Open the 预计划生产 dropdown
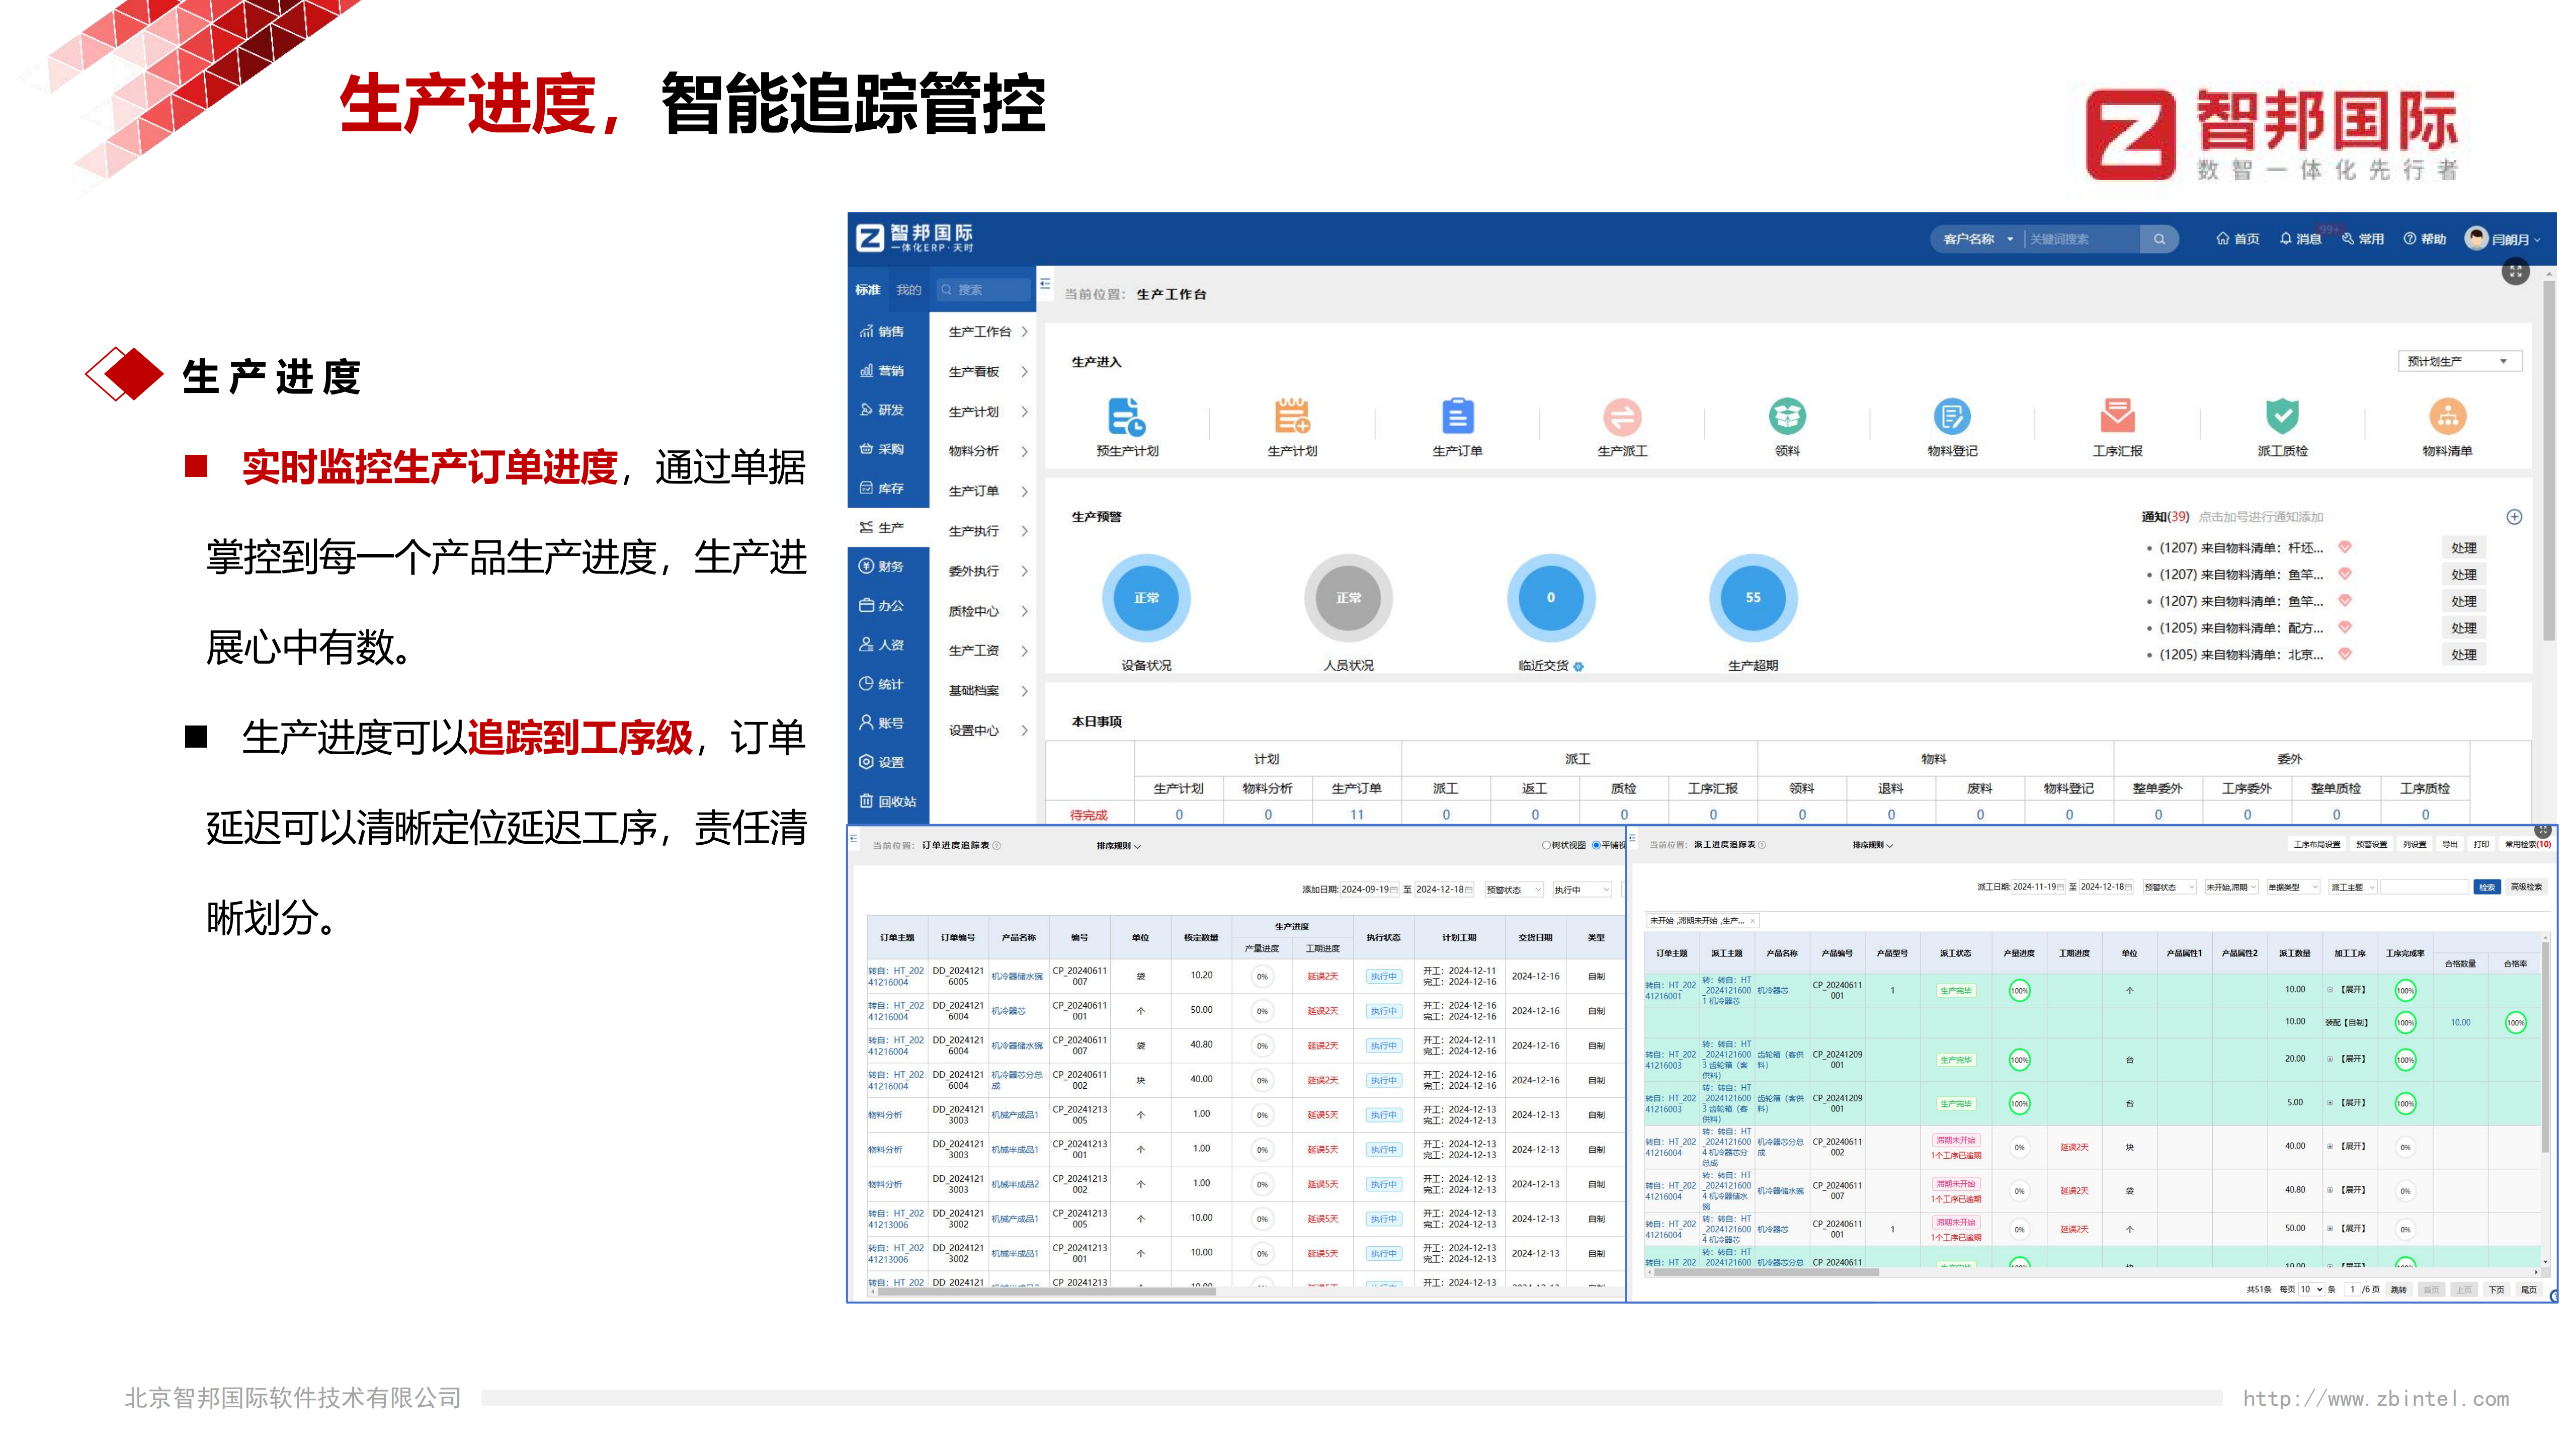Screen dimensions: 2576x1449 click(2459, 361)
